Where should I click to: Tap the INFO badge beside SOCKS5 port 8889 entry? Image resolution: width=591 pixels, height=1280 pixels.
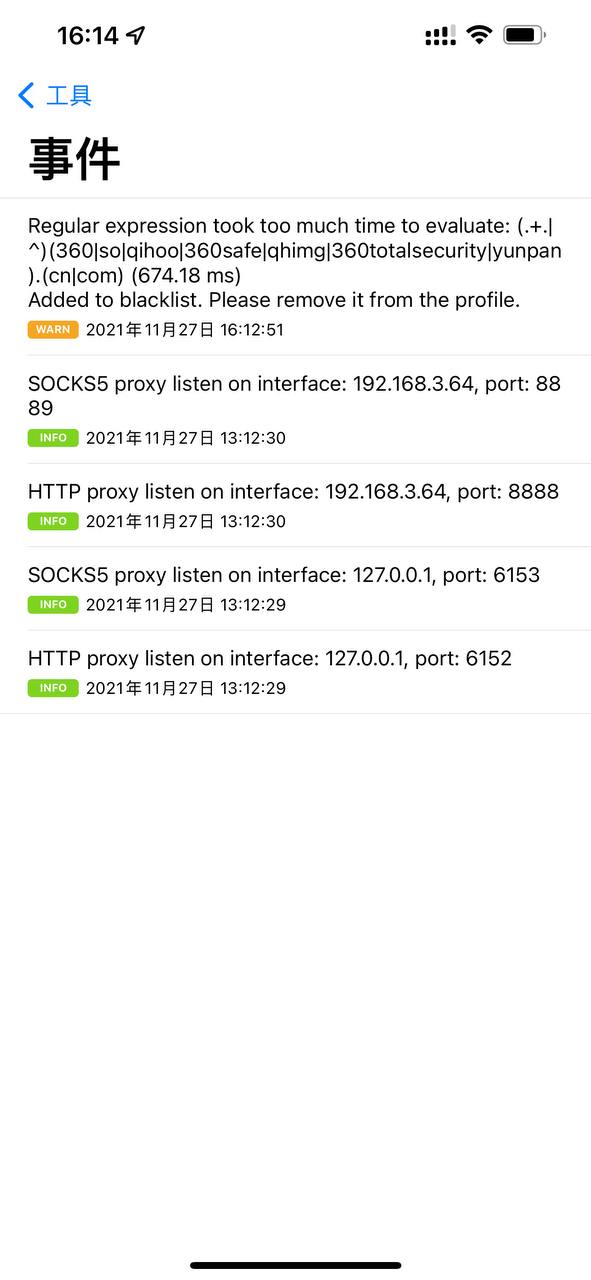52,437
